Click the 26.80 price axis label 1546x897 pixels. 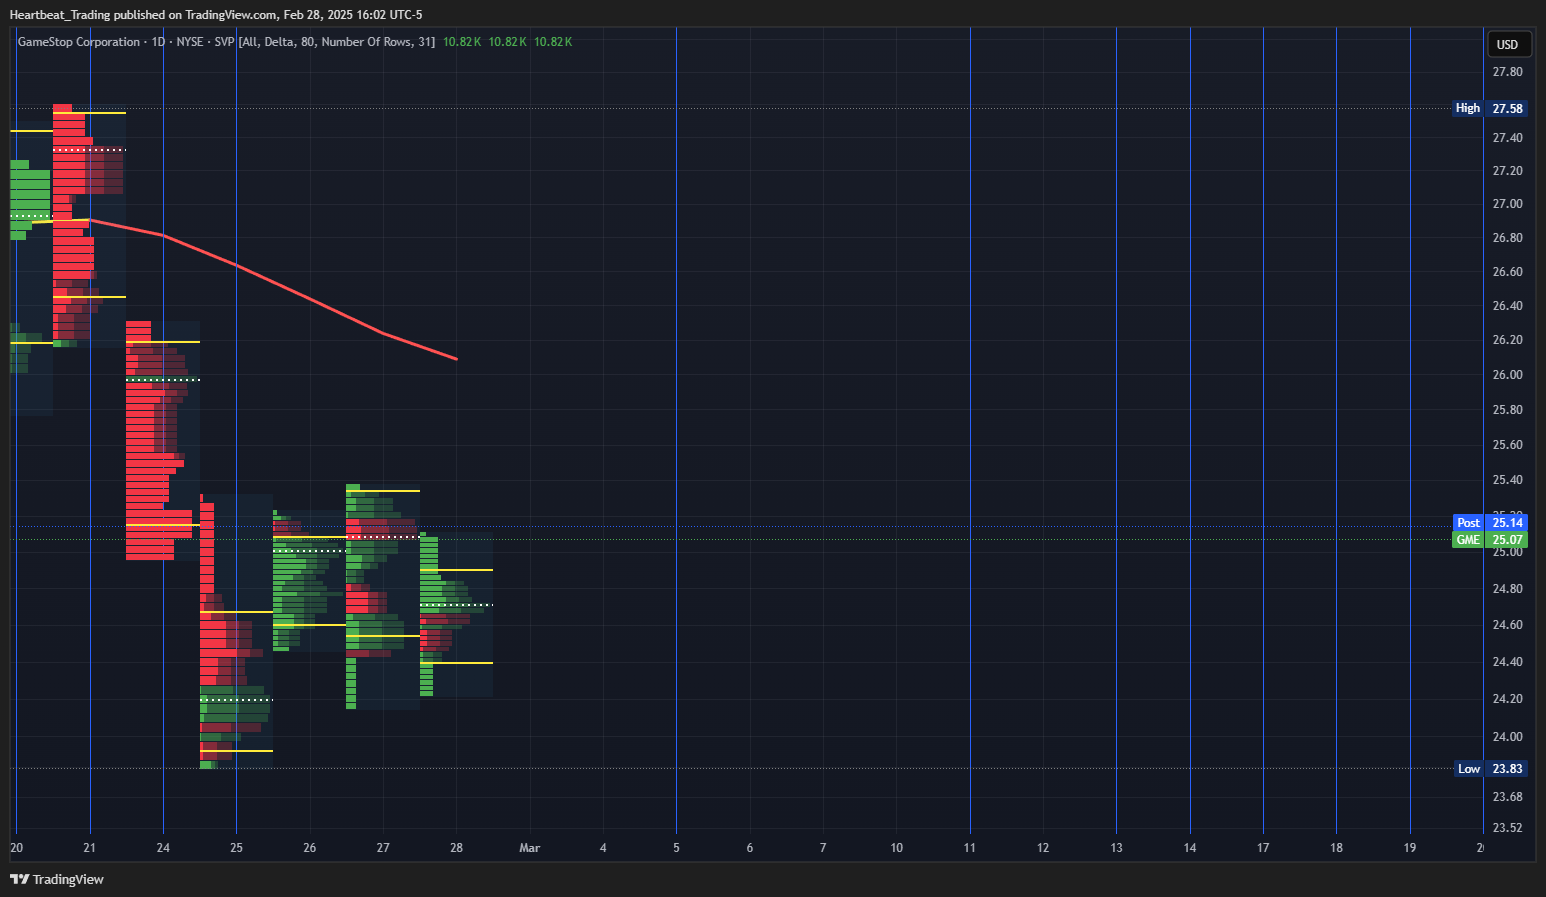pyautogui.click(x=1507, y=238)
